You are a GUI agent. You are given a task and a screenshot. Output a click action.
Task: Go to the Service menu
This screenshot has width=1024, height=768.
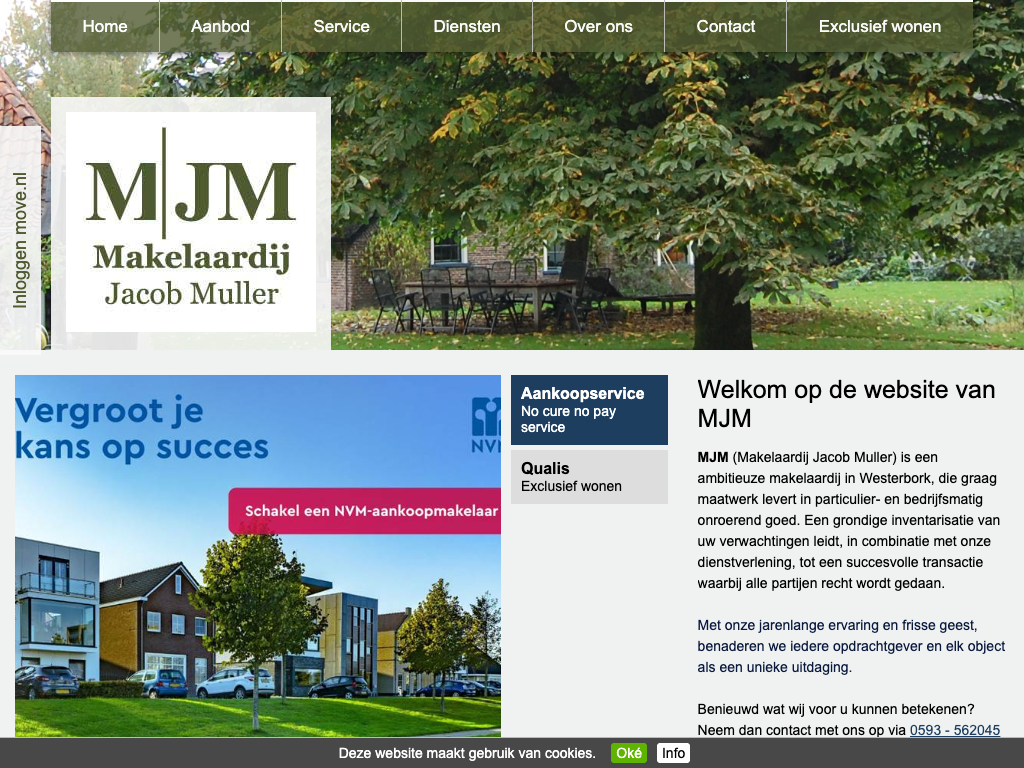pyautogui.click(x=341, y=27)
